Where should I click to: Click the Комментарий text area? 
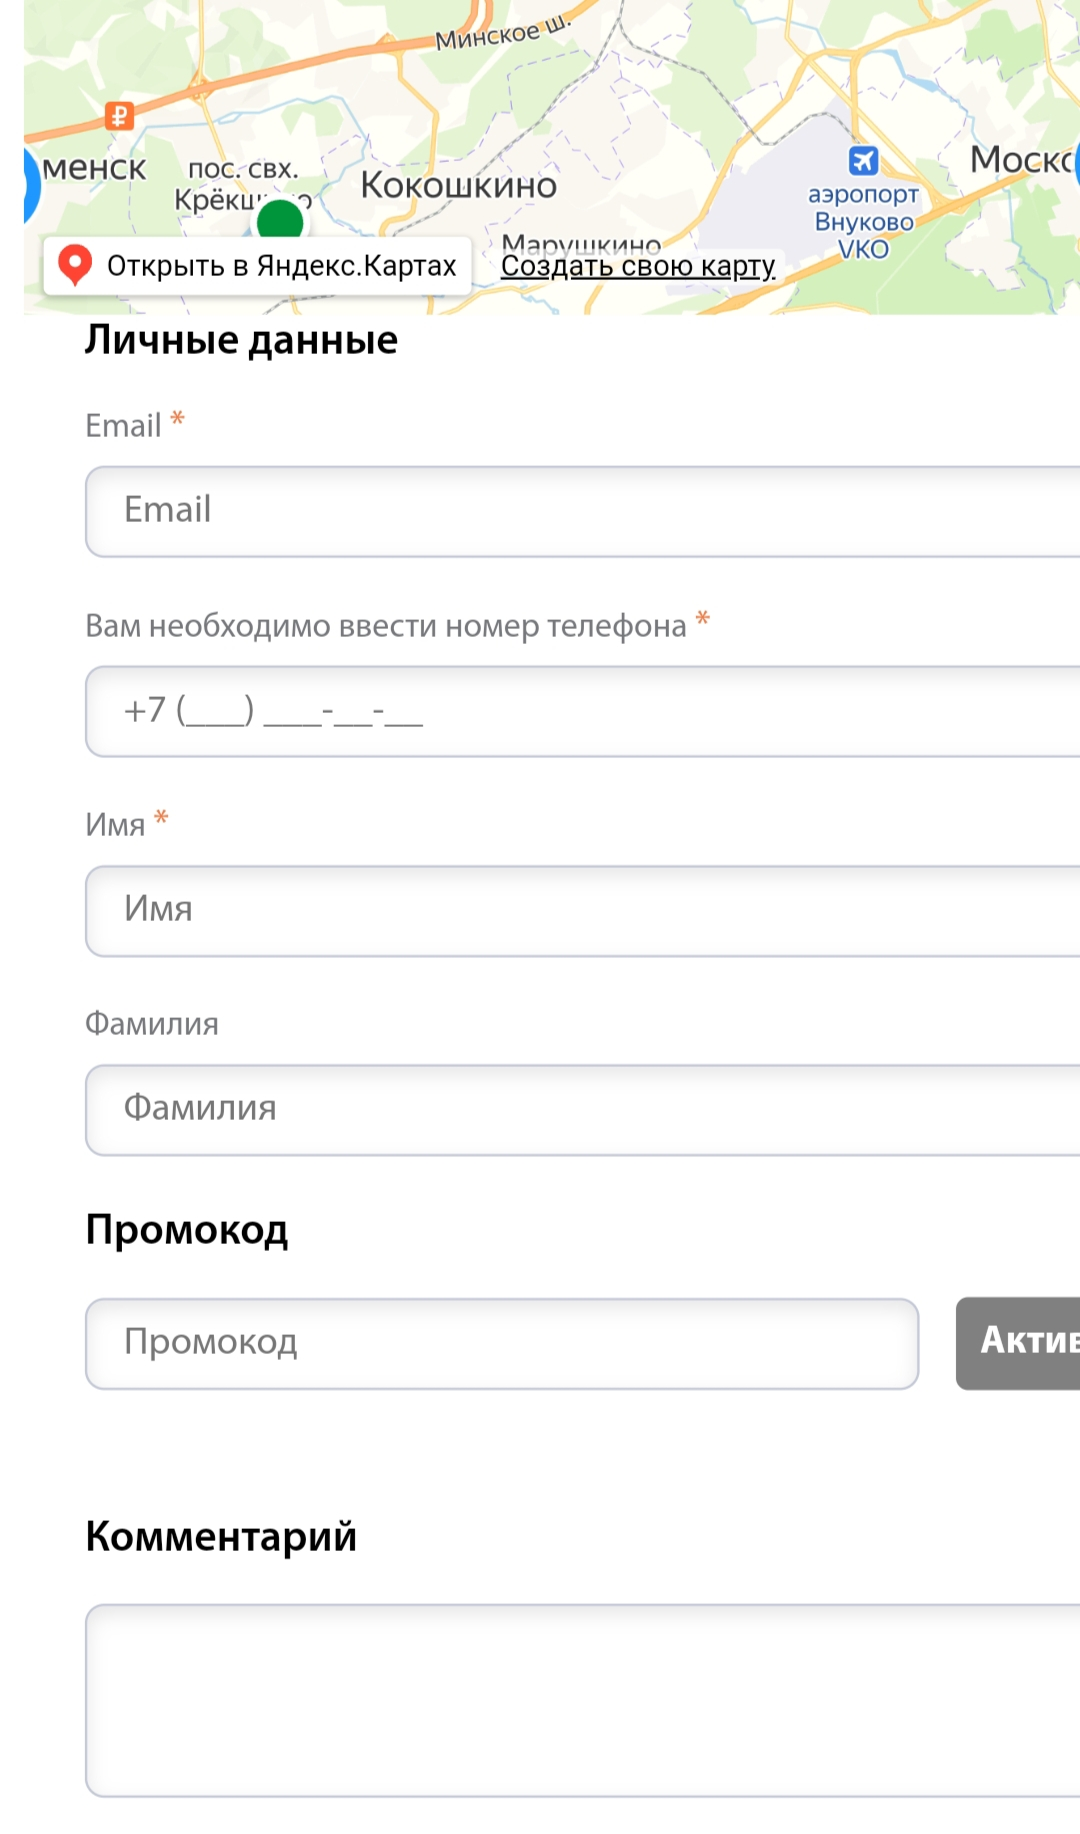(x=583, y=1700)
